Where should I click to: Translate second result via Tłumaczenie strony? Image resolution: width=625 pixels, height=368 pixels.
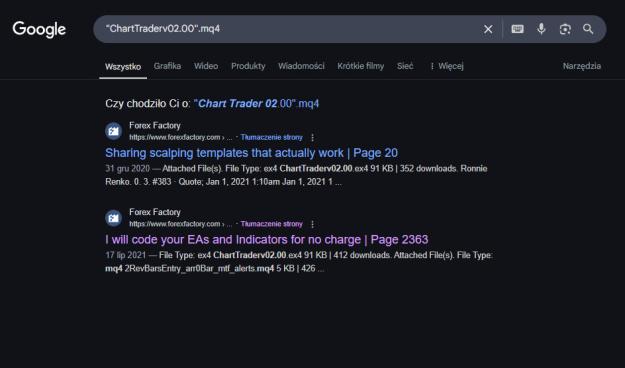tap(271, 224)
